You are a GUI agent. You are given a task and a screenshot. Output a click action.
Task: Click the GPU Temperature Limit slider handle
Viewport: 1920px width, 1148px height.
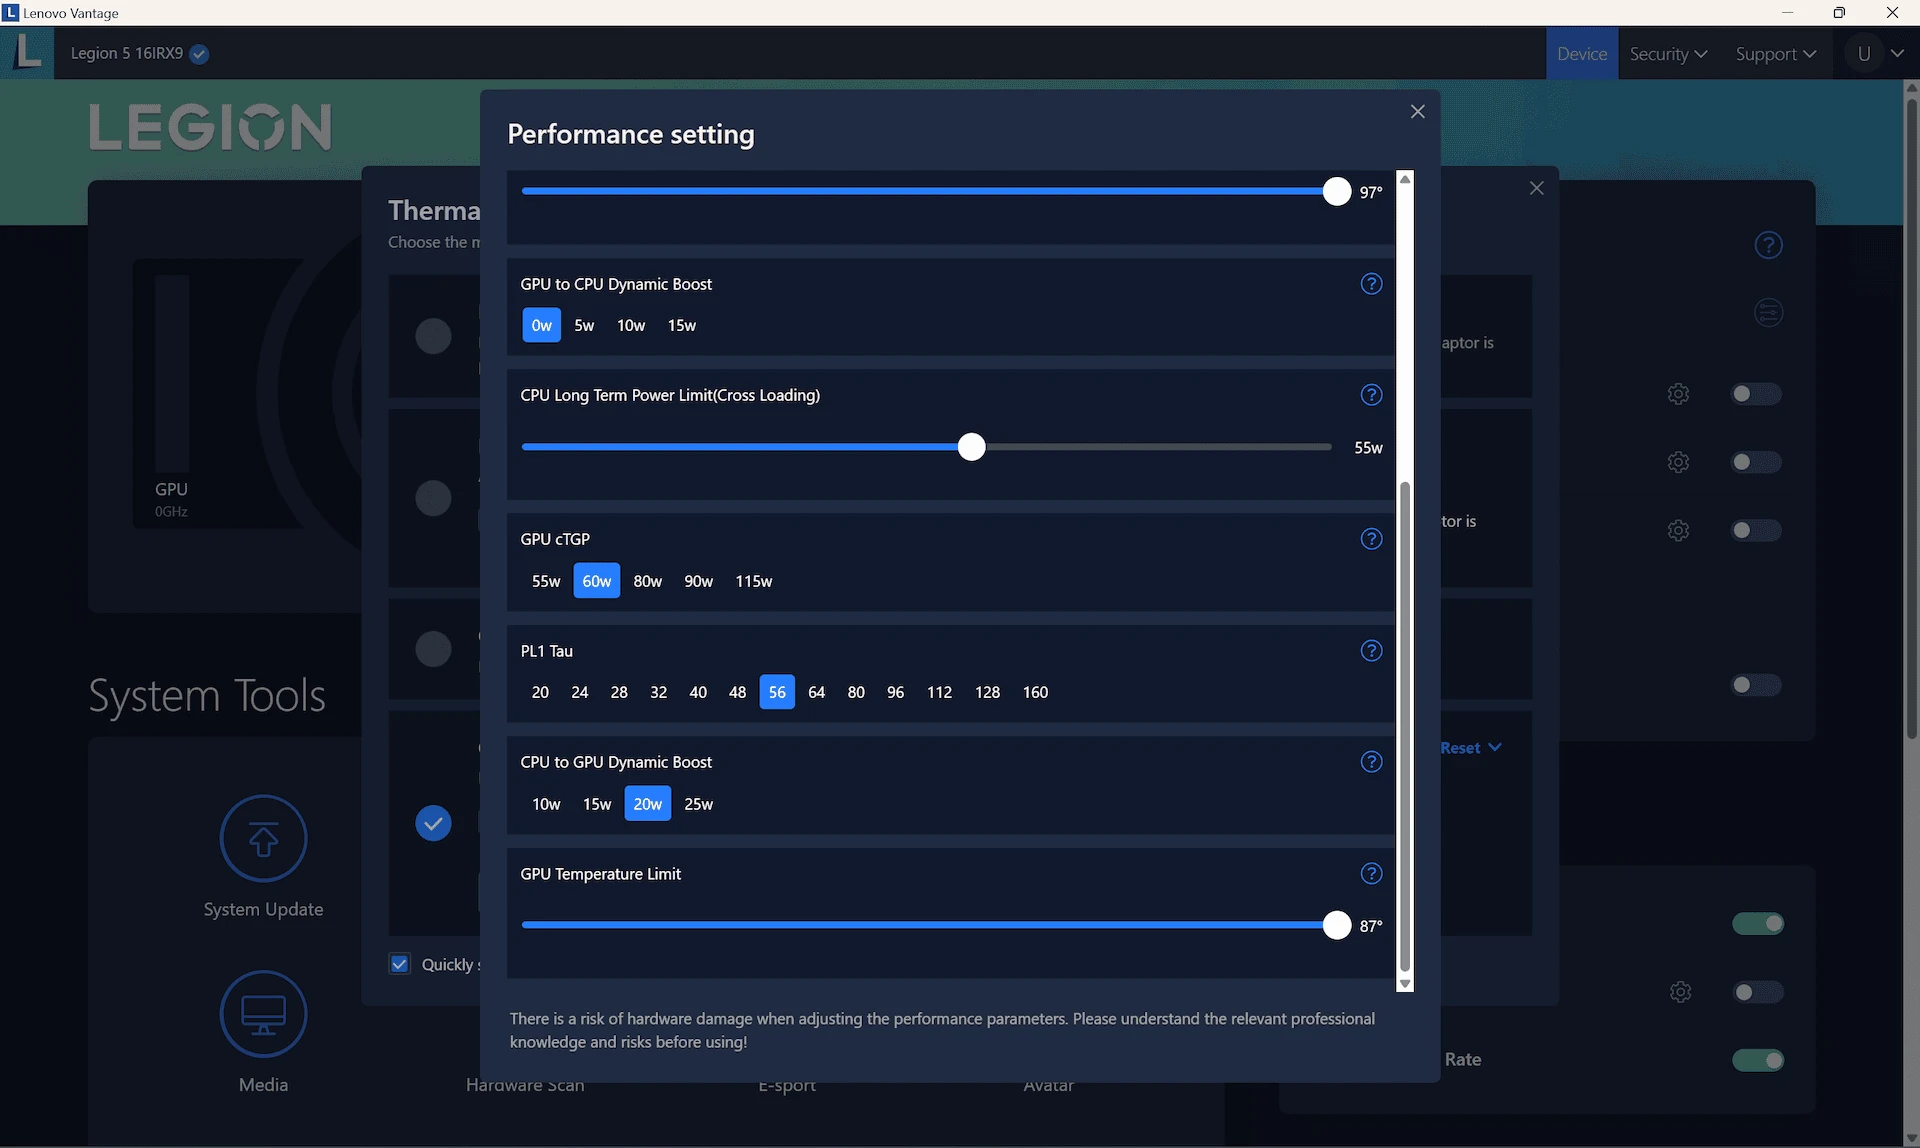tap(1336, 925)
